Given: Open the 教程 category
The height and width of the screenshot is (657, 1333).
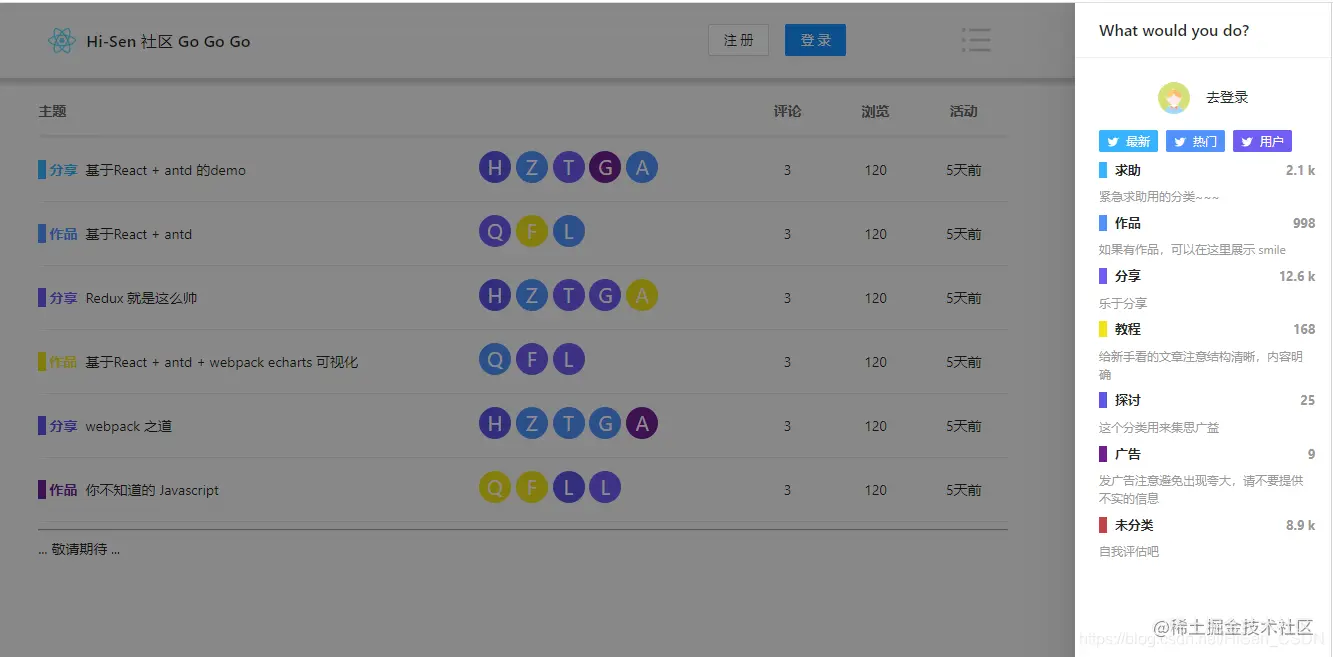Looking at the screenshot, I should click(1128, 329).
